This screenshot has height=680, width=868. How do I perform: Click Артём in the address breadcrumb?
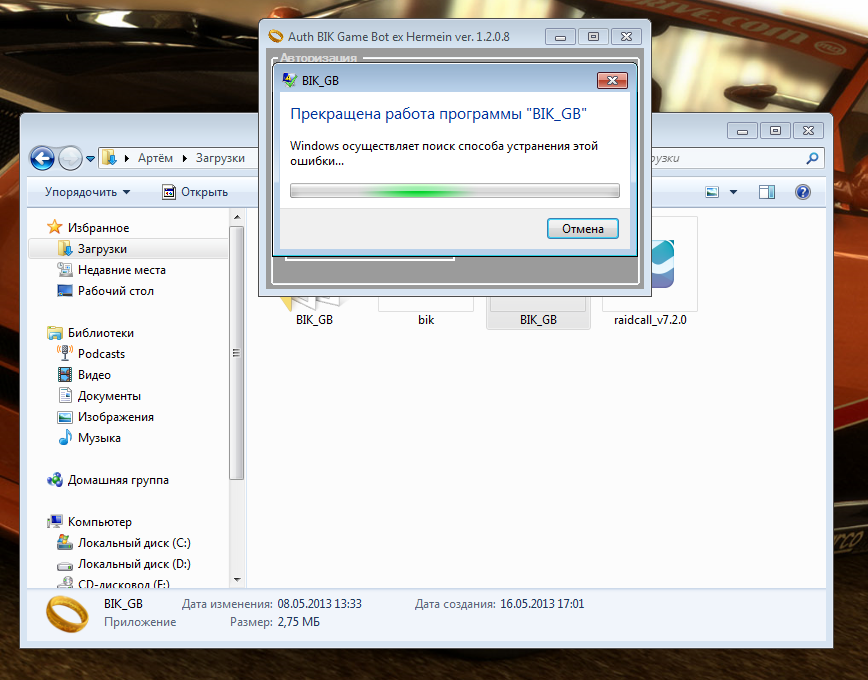point(154,158)
